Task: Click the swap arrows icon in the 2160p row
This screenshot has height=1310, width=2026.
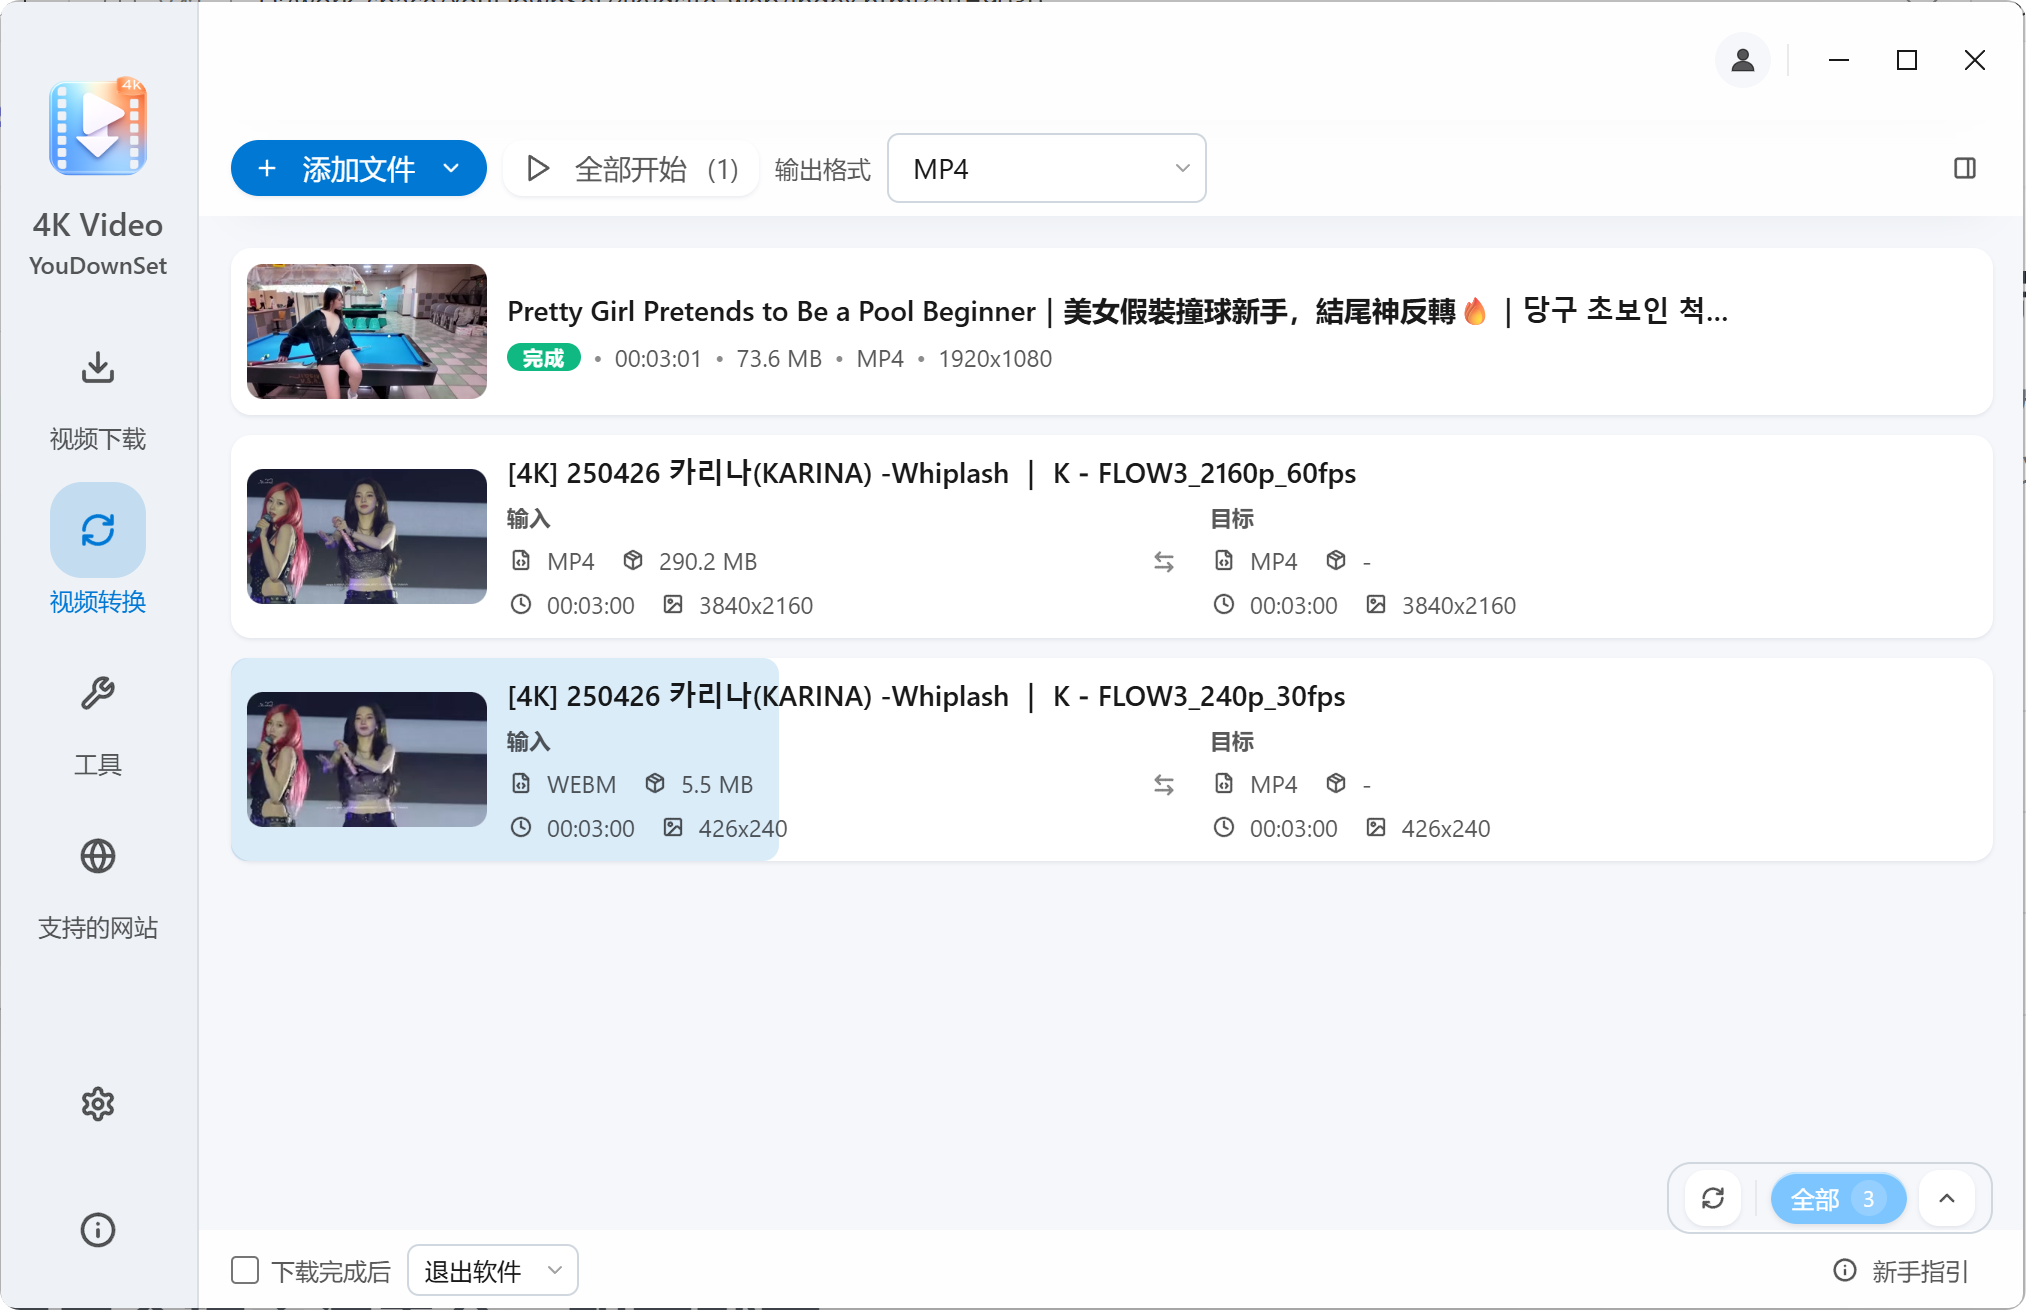Action: point(1164,562)
